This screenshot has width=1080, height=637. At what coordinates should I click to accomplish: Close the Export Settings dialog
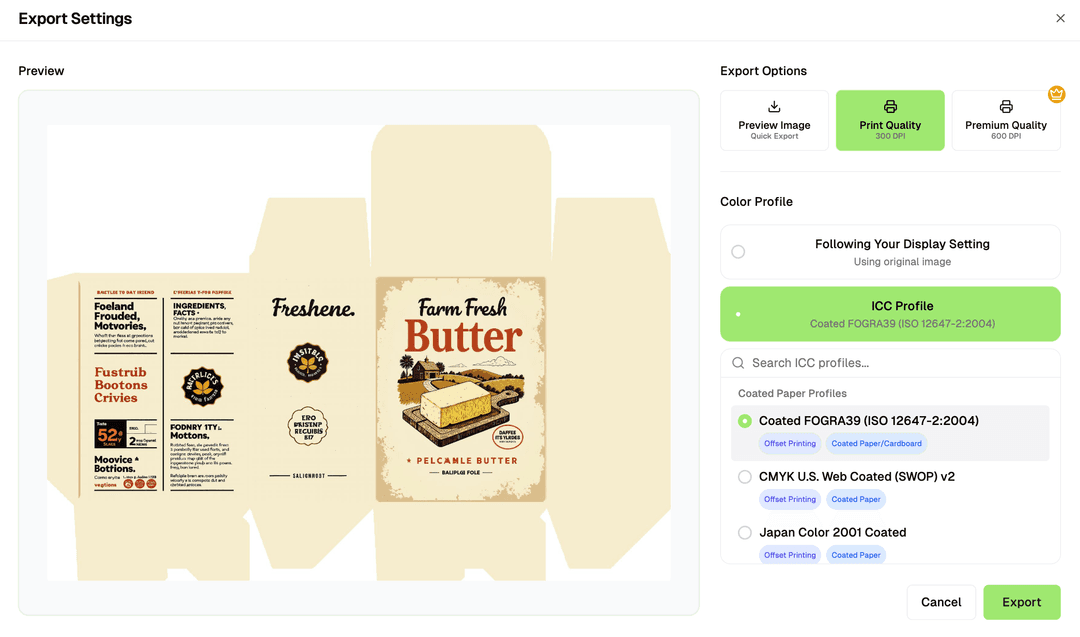(1060, 19)
